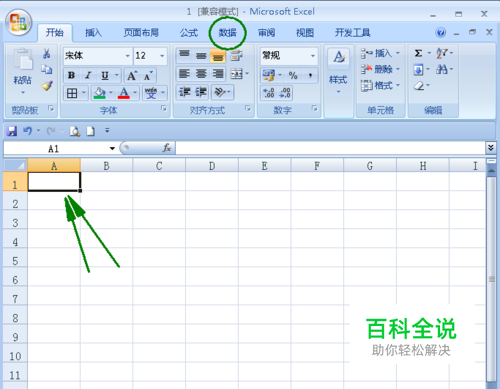Expand the borders dropdown arrow

tap(84, 93)
